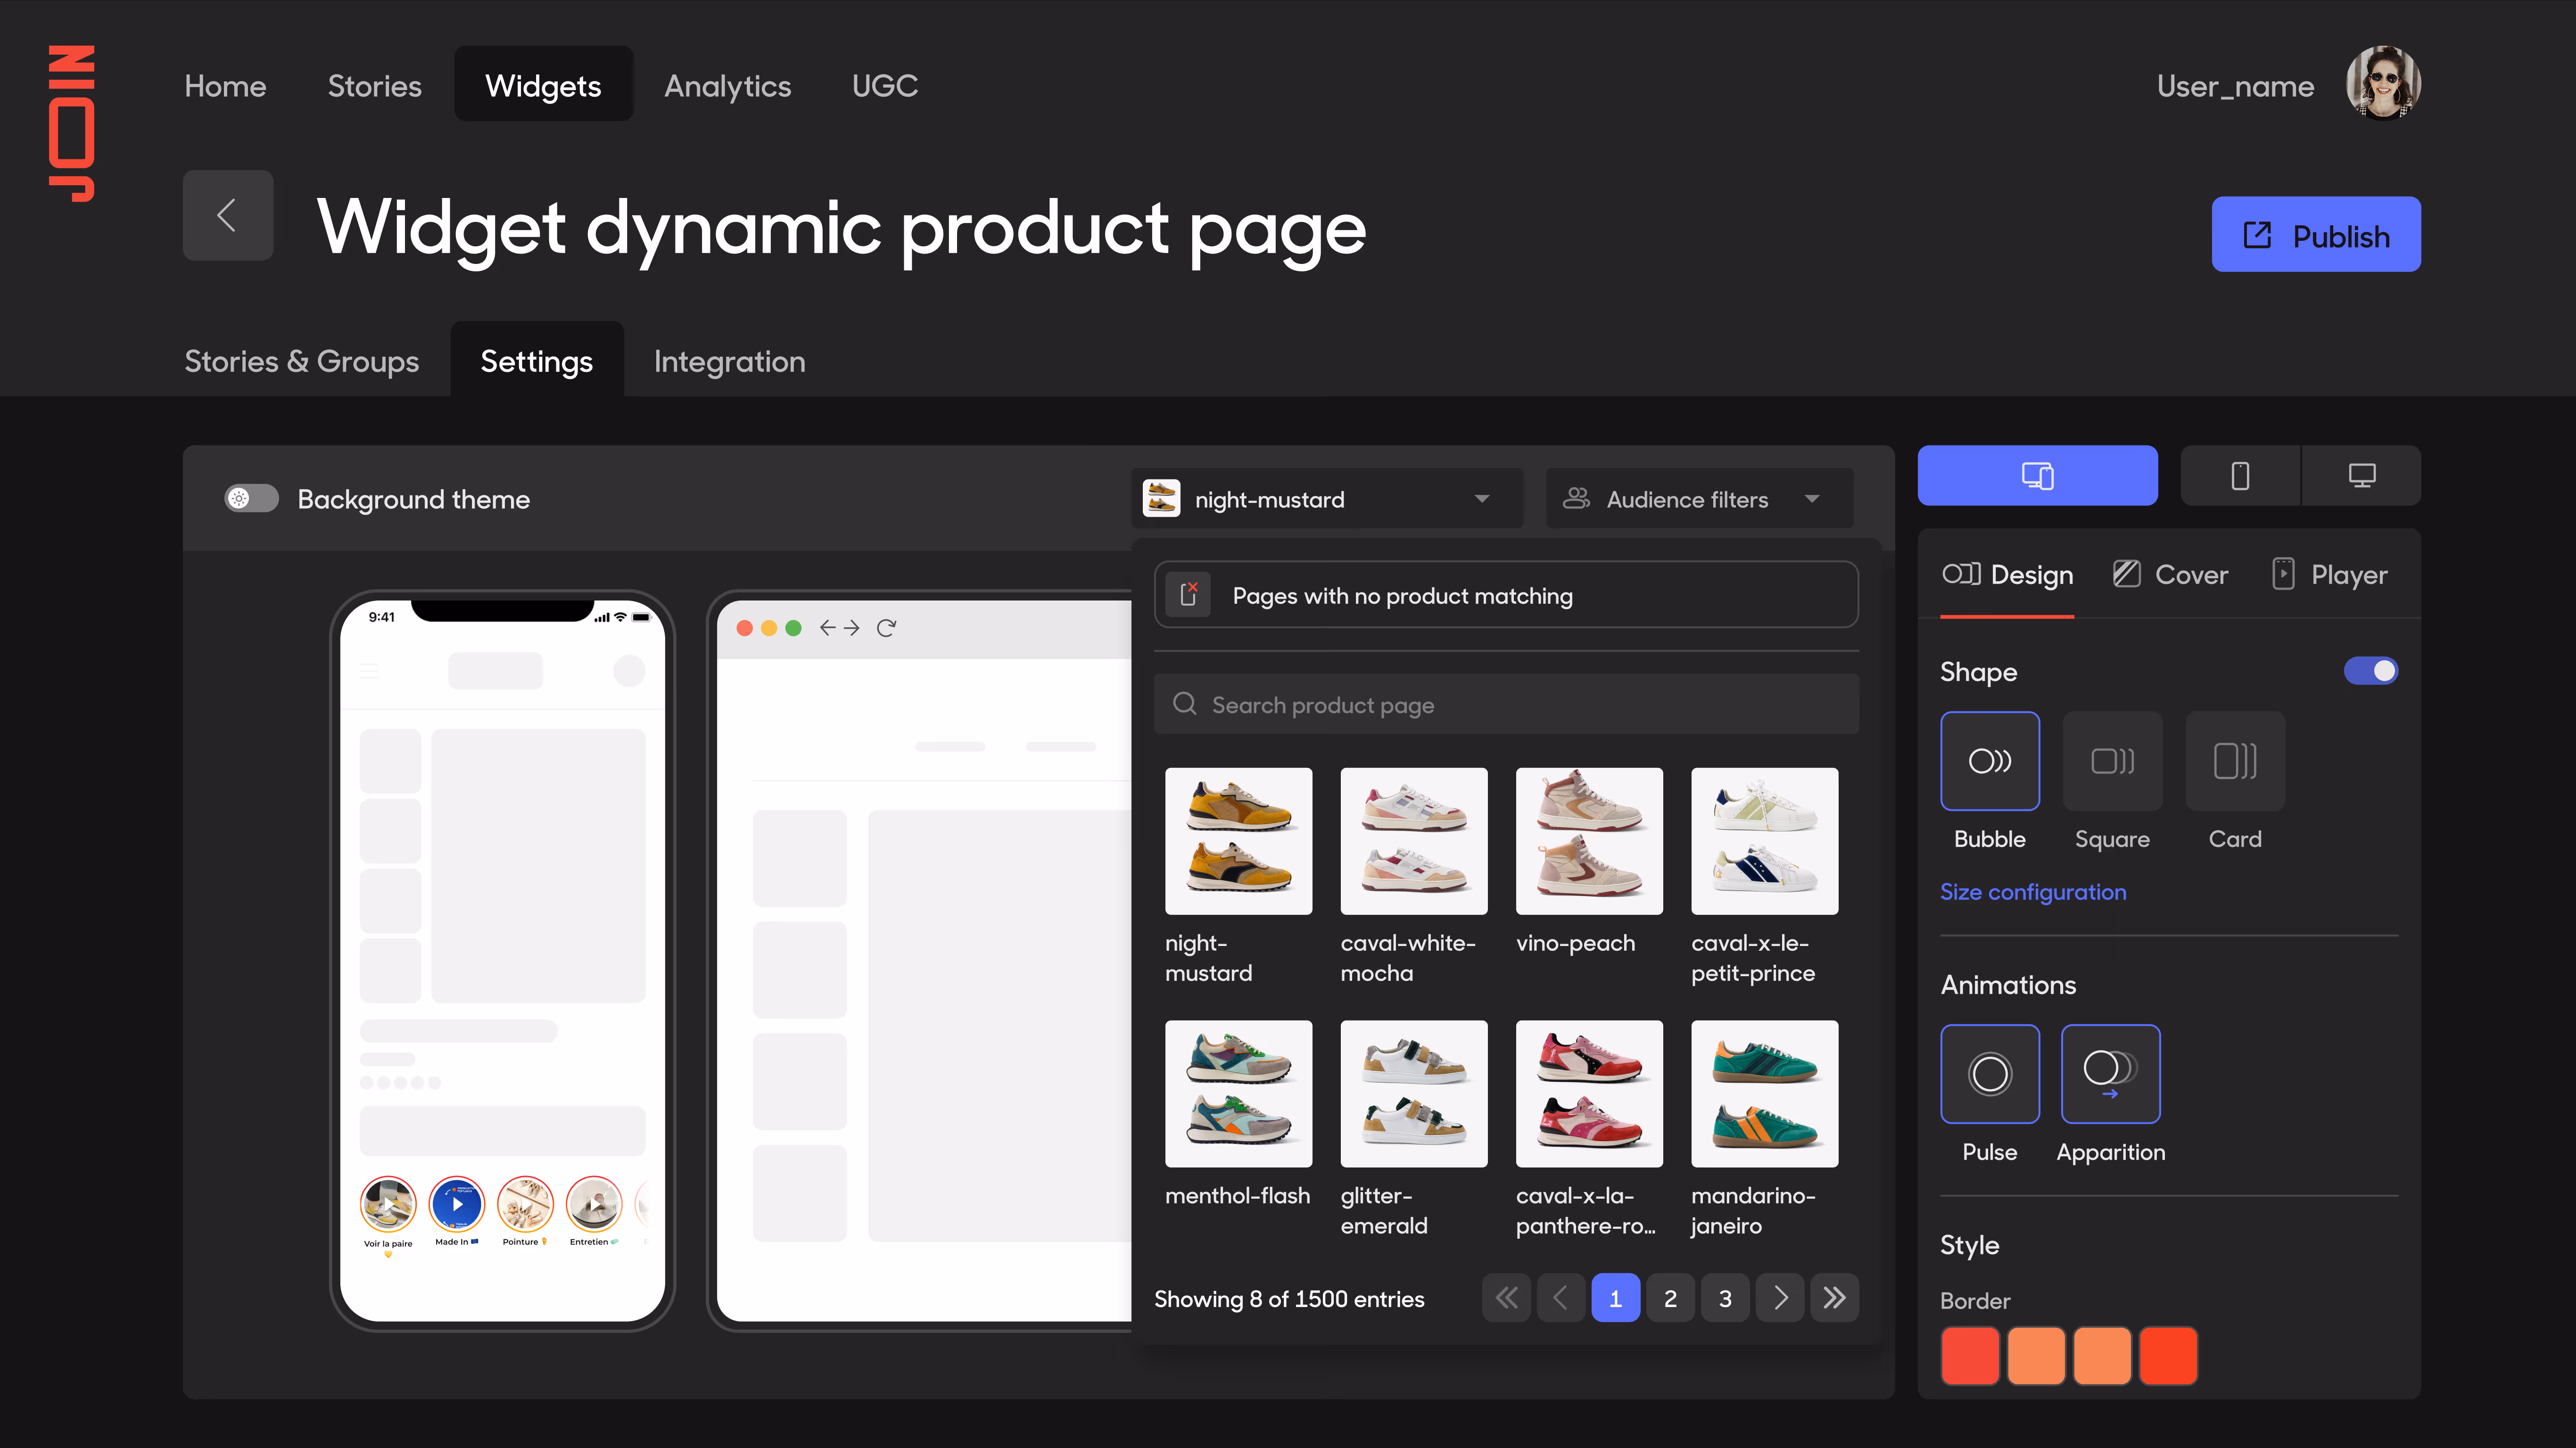The image size is (2576, 1448).
Task: Choose the Square shape icon
Action: click(x=2112, y=761)
